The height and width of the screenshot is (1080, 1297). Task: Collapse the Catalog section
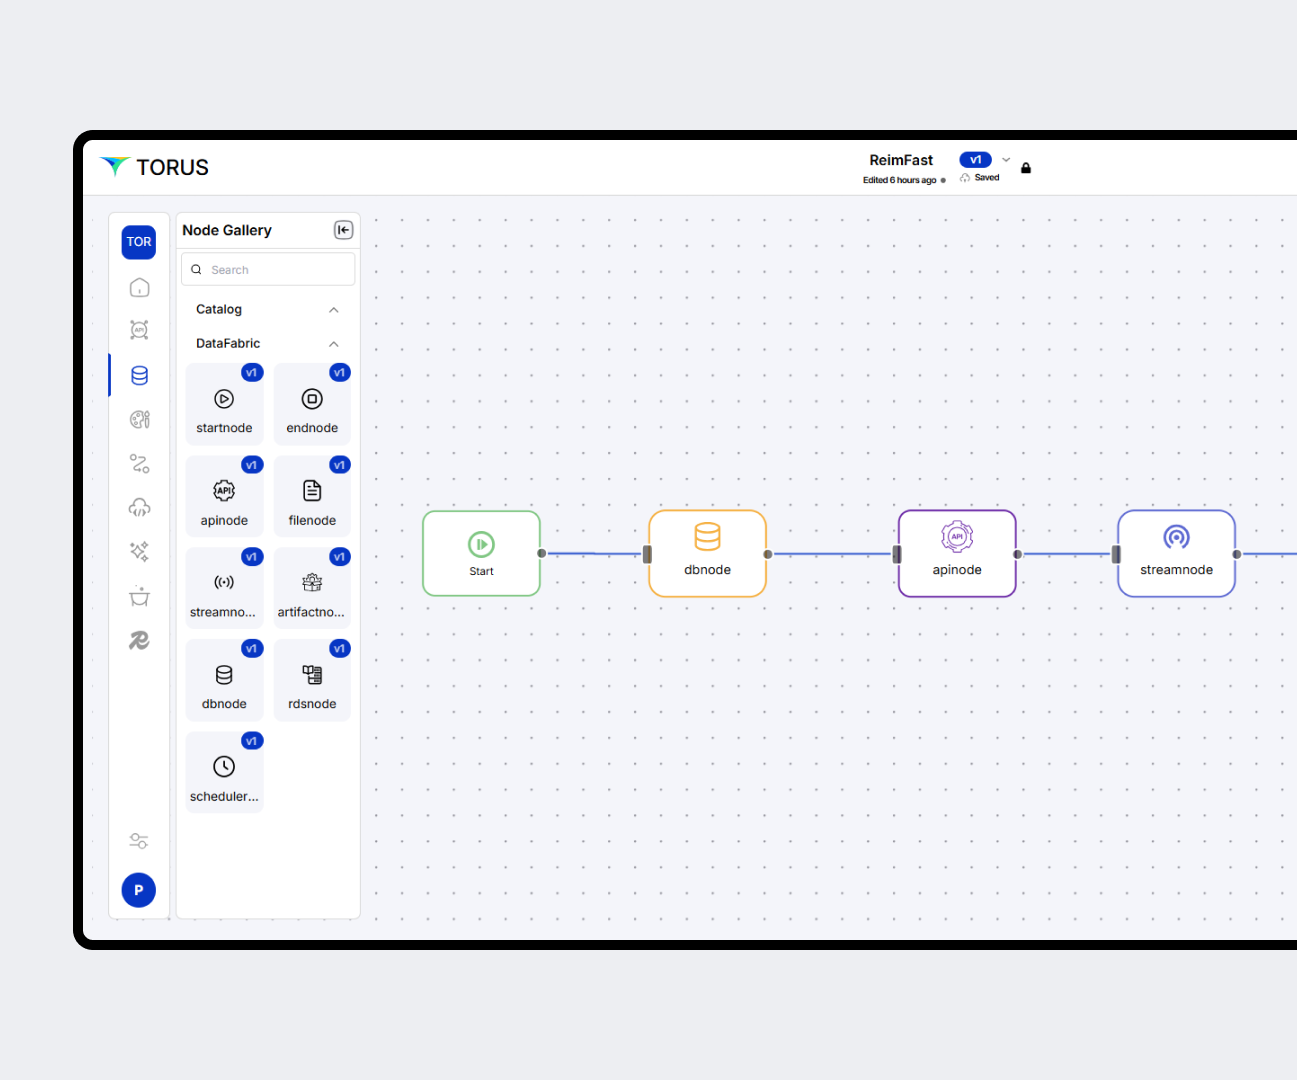(334, 309)
